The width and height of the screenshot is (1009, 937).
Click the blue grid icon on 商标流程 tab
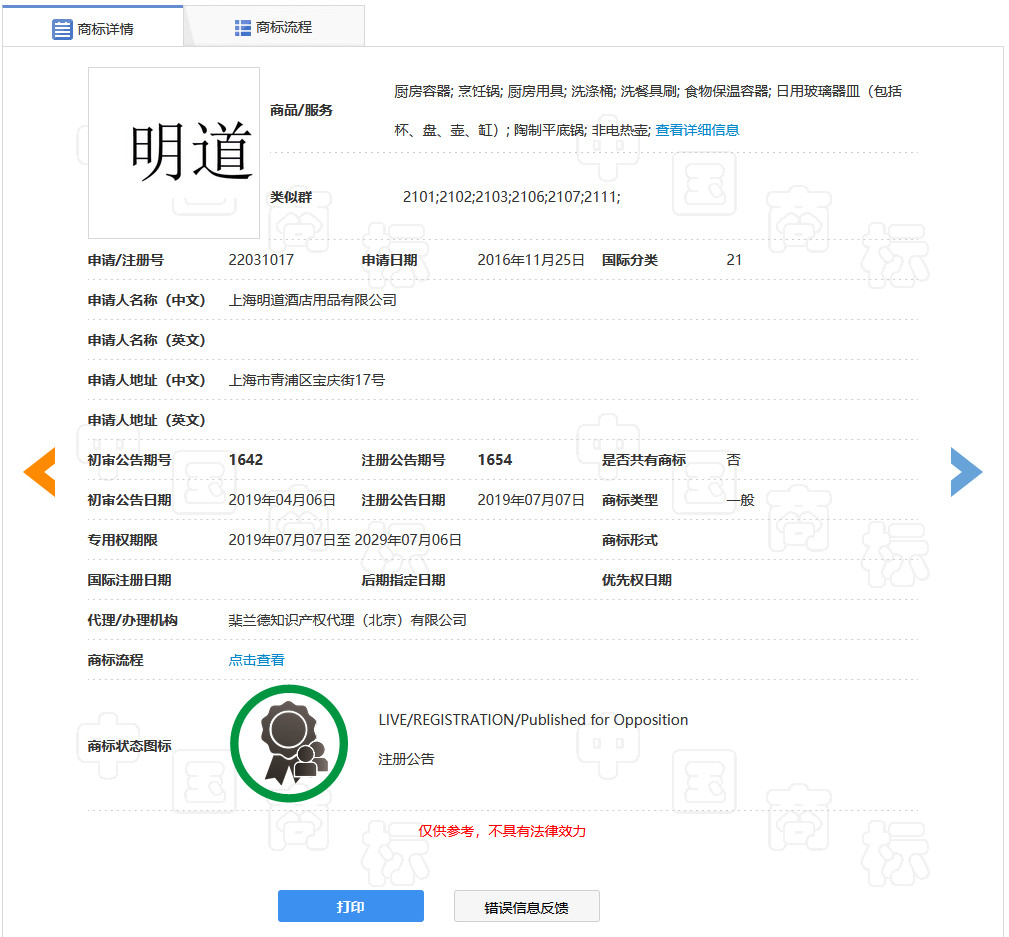click(x=244, y=27)
